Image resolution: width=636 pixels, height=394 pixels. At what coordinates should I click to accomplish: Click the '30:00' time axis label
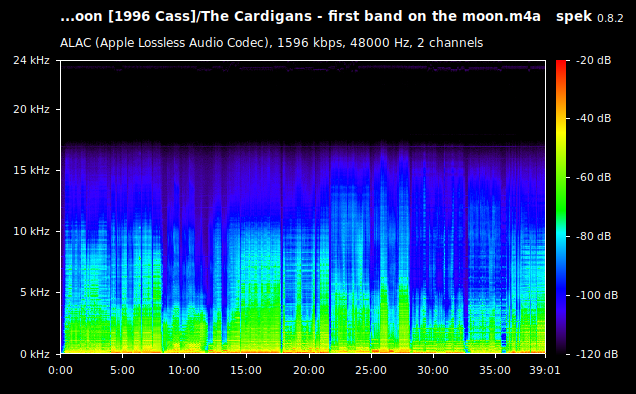coord(433,370)
